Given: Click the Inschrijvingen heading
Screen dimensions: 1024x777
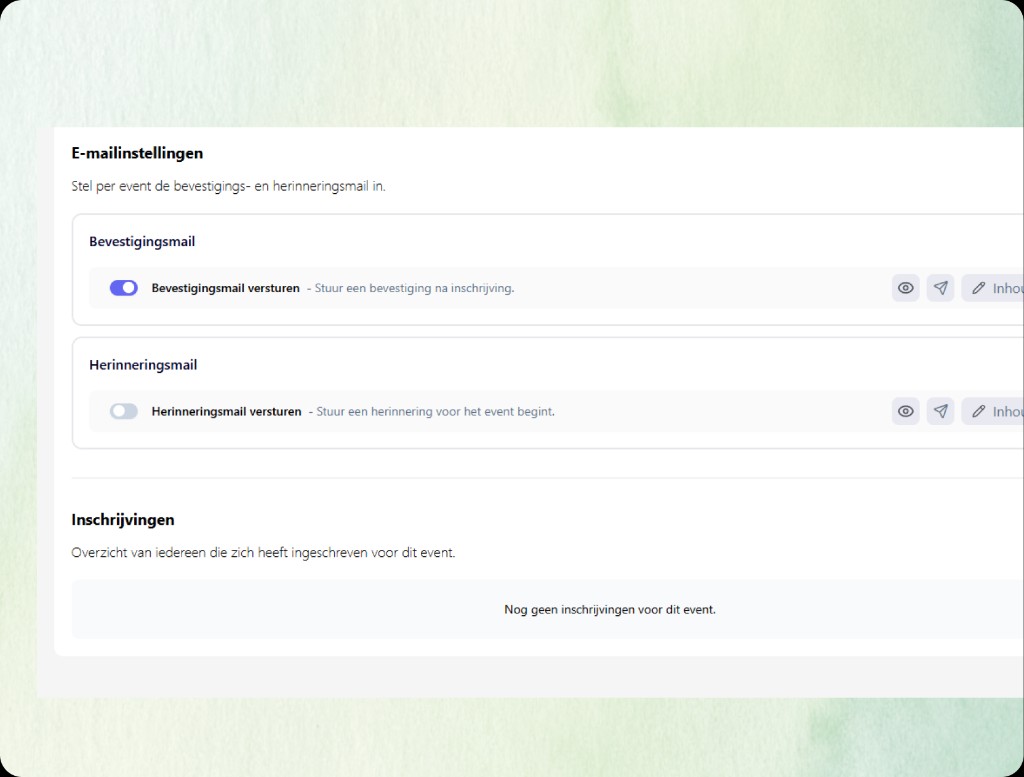Looking at the screenshot, I should (x=123, y=520).
